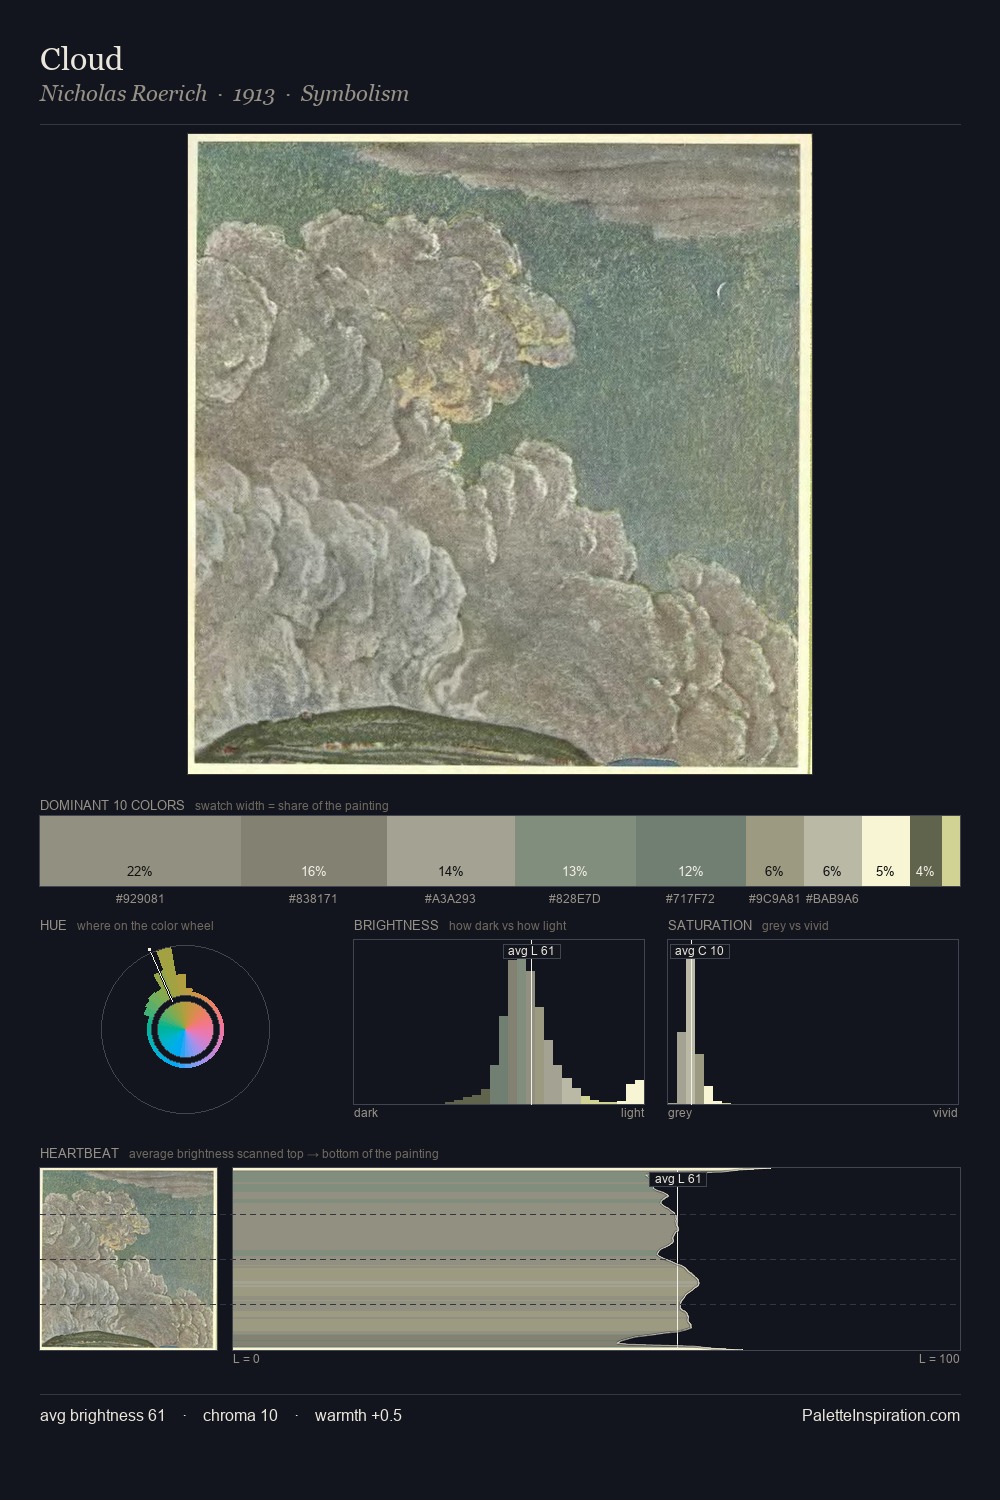This screenshot has height=1500, width=1000.
Task: Click the title 'Cloud'
Action: tap(81, 59)
